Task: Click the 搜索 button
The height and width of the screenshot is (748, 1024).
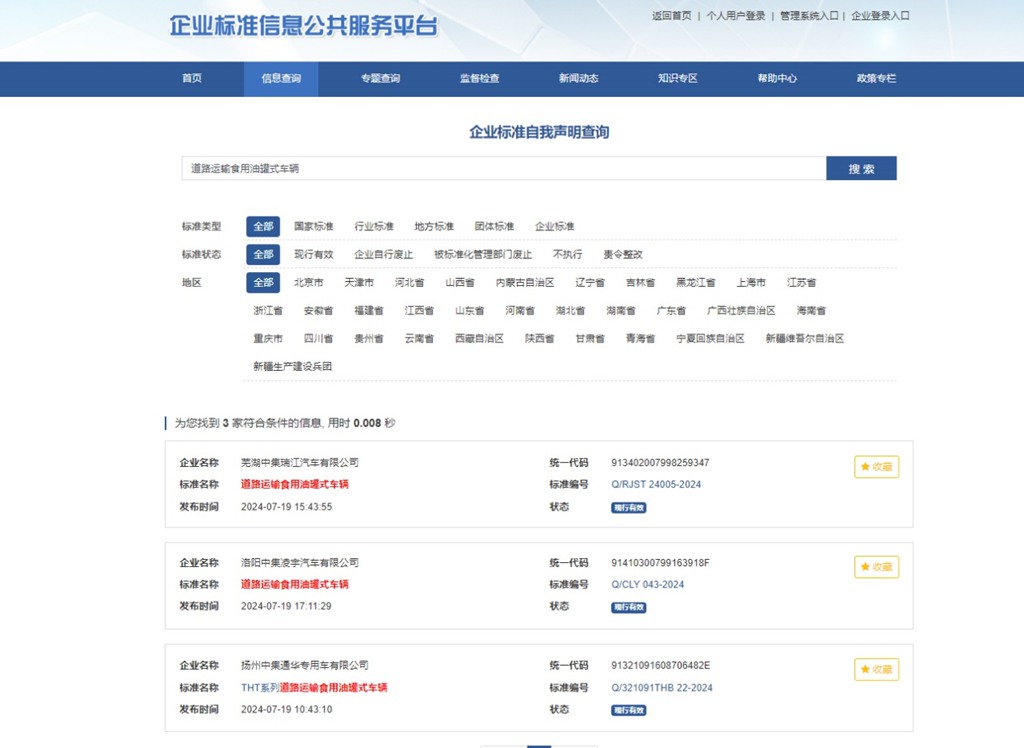Action: click(861, 168)
